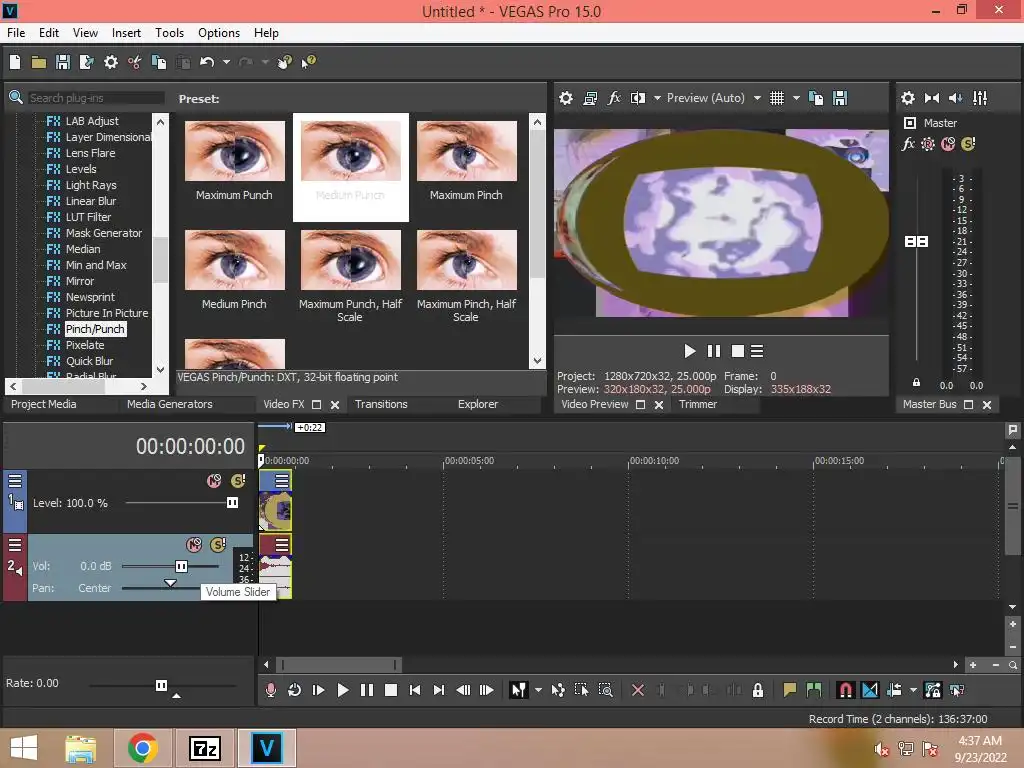Open the Tools menu
The height and width of the screenshot is (768, 1024).
click(169, 33)
